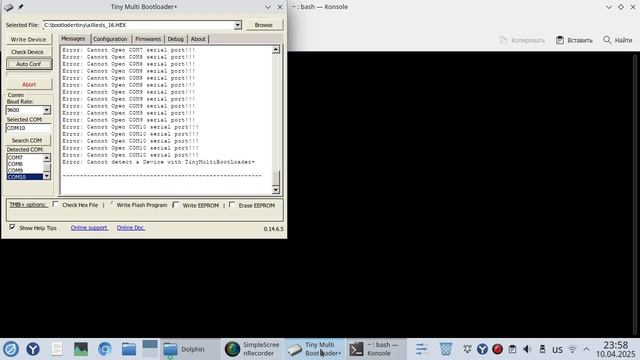Toggle the Write Flash Program checkbox
The width and height of the screenshot is (640, 360).
coord(111,204)
